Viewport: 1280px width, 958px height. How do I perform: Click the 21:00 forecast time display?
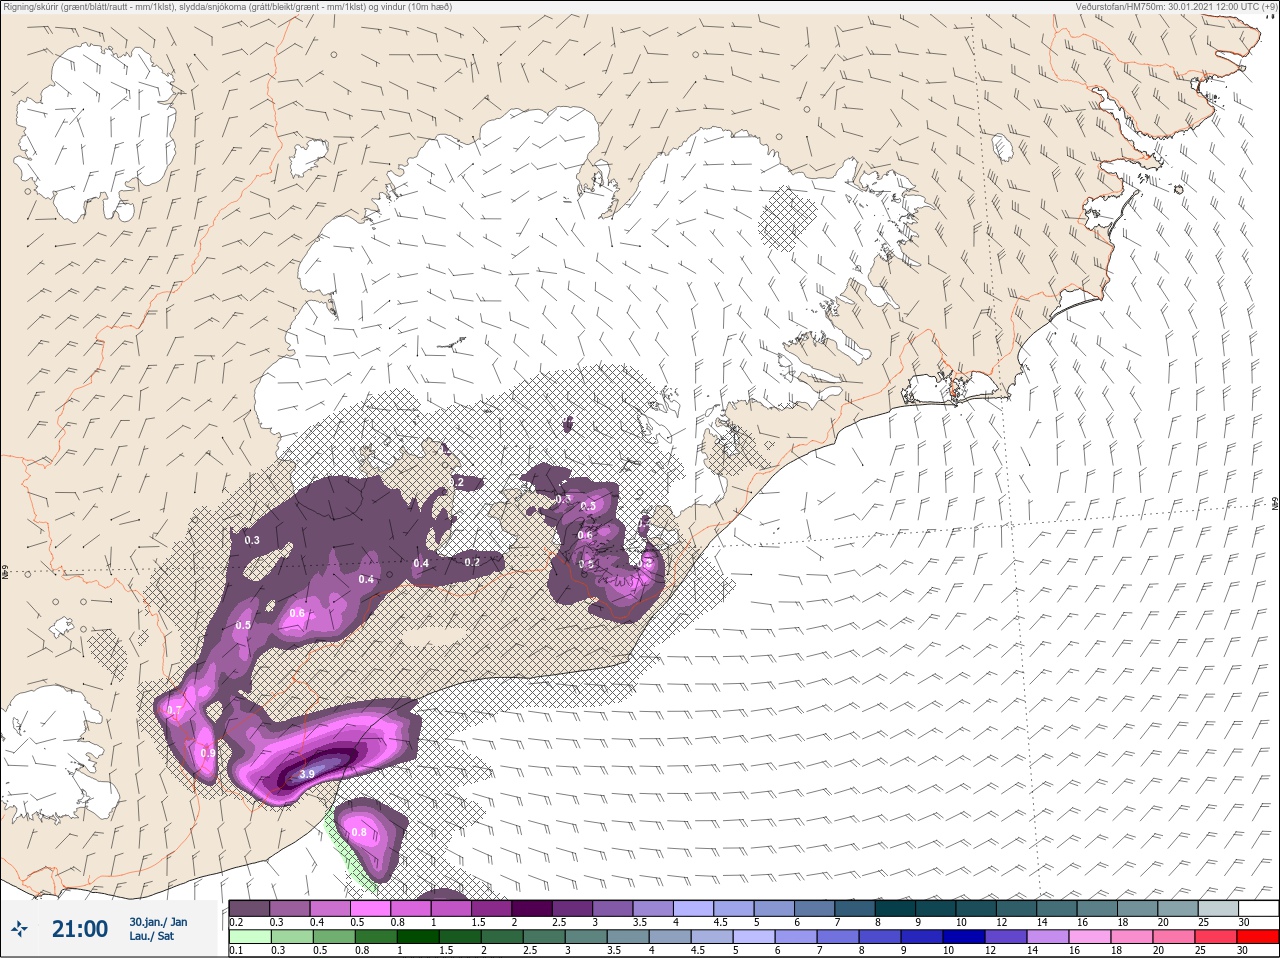80,929
